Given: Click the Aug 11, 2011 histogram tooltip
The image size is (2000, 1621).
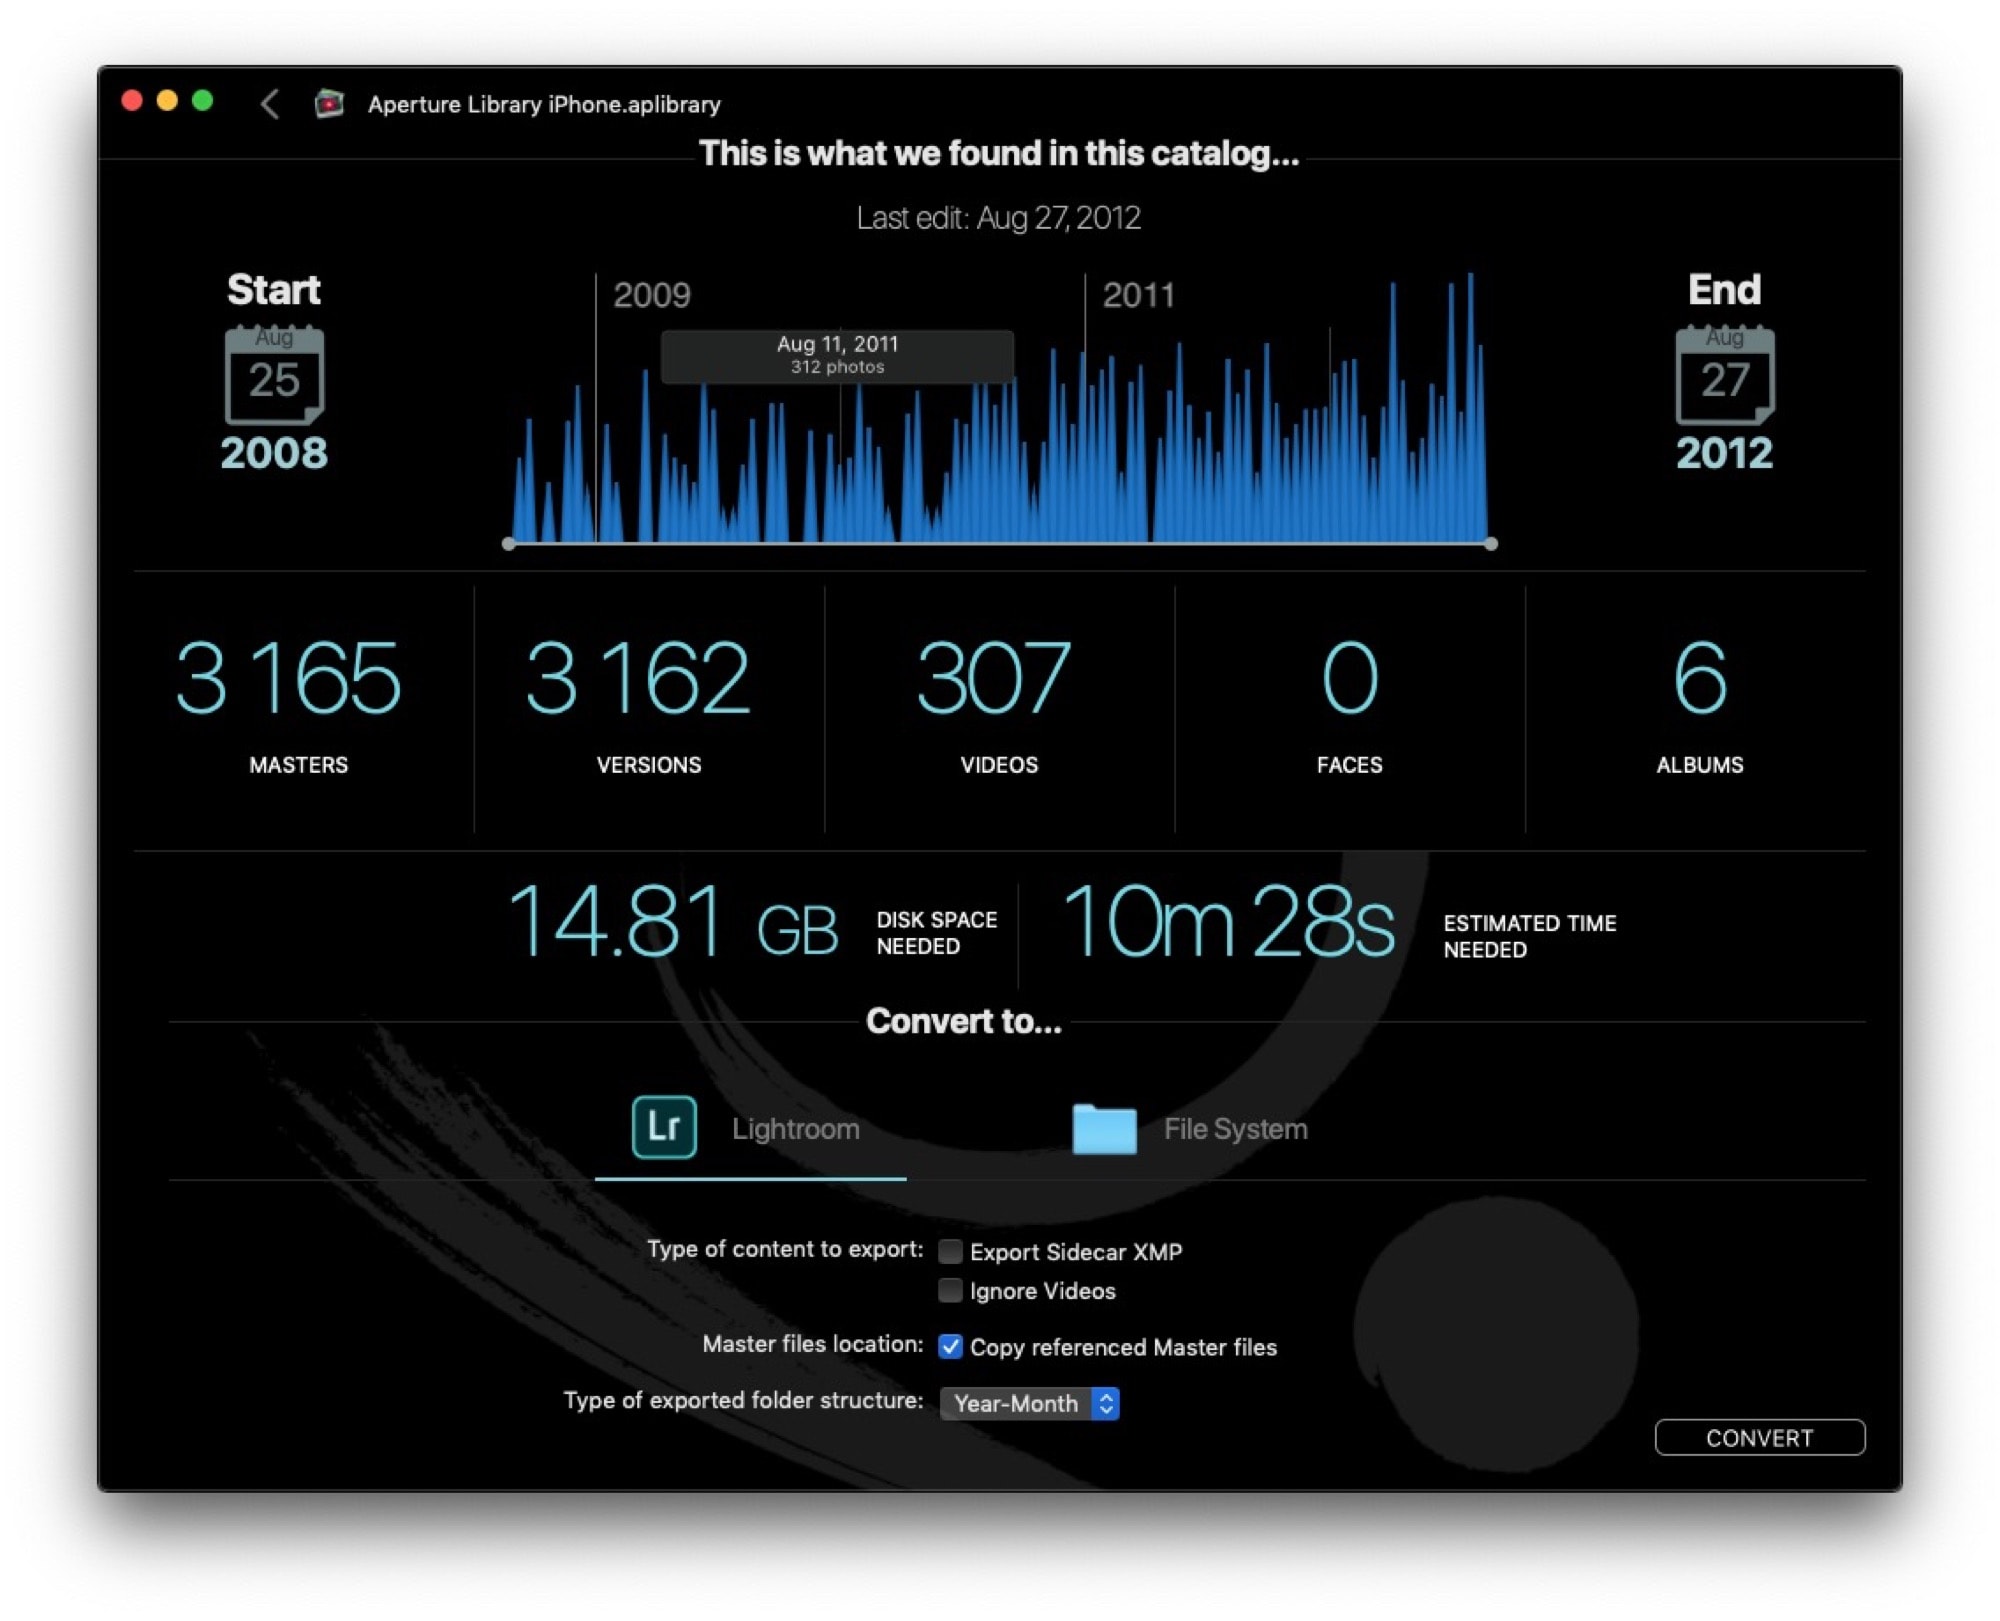Looking at the screenshot, I should [837, 355].
